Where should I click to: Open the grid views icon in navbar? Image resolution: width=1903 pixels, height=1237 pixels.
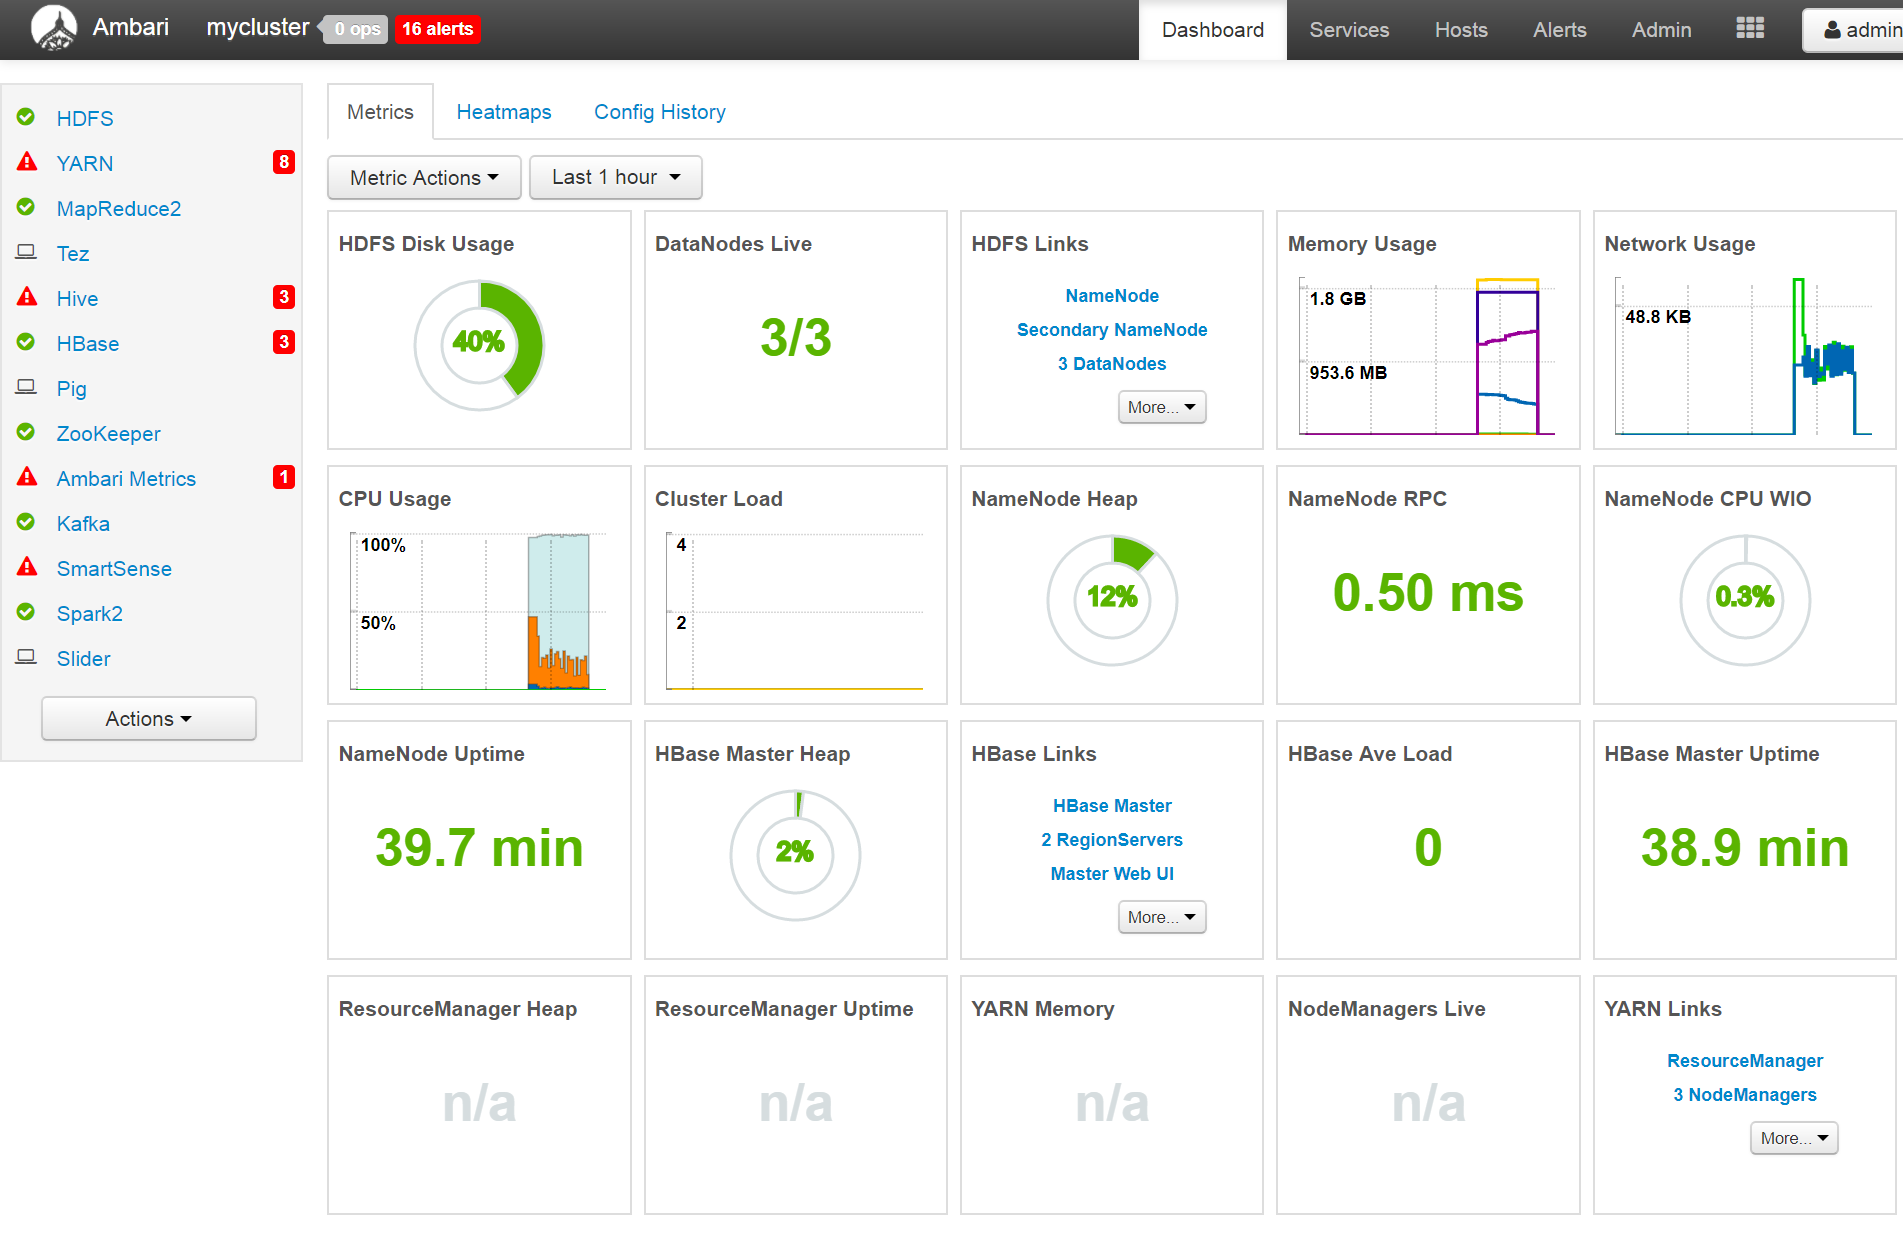click(1750, 29)
